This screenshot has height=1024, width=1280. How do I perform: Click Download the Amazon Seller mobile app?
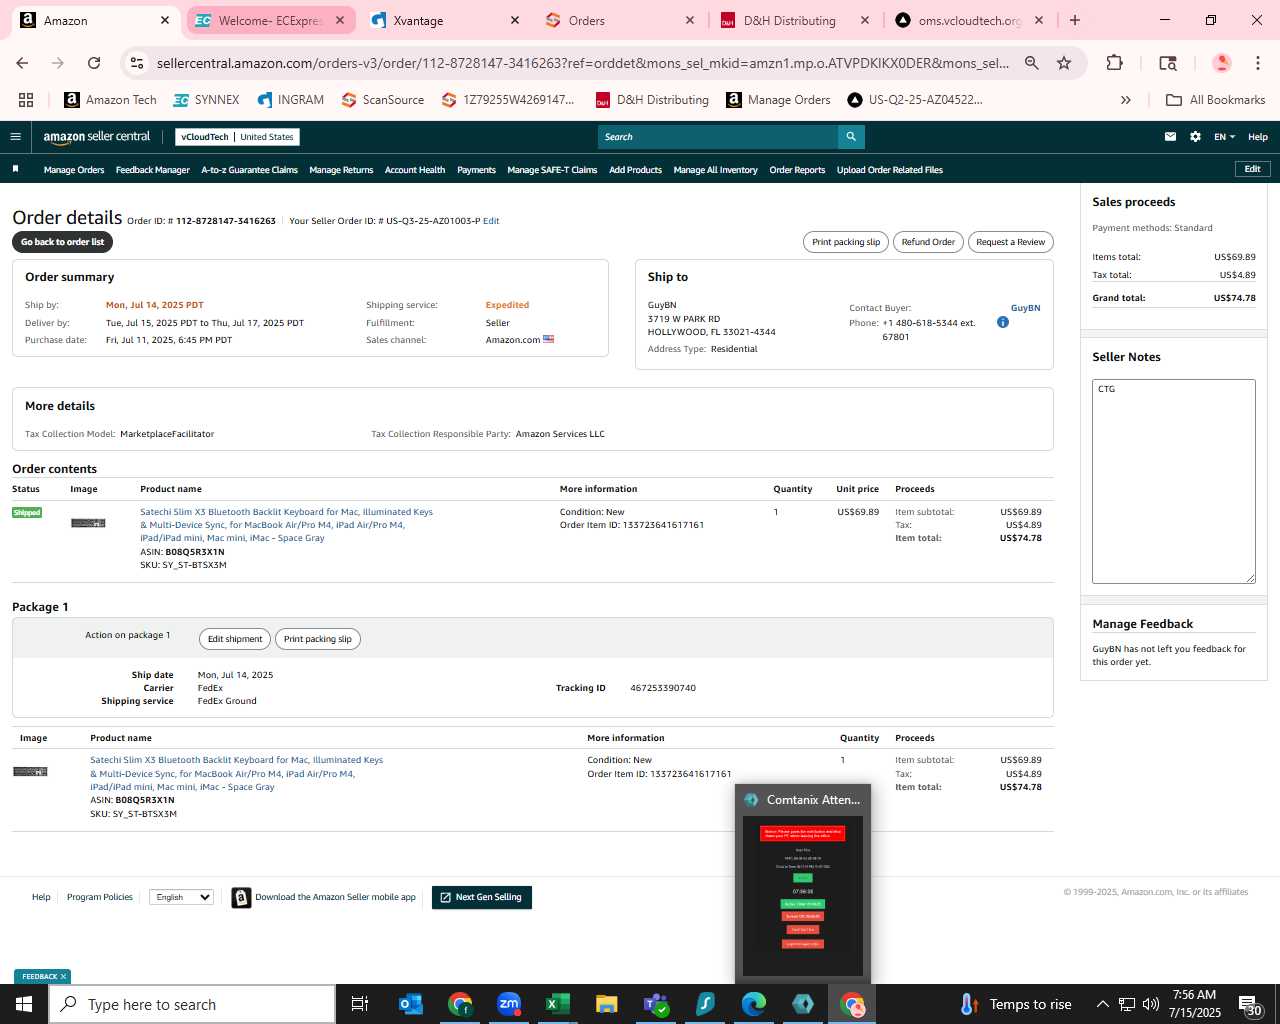(x=324, y=897)
